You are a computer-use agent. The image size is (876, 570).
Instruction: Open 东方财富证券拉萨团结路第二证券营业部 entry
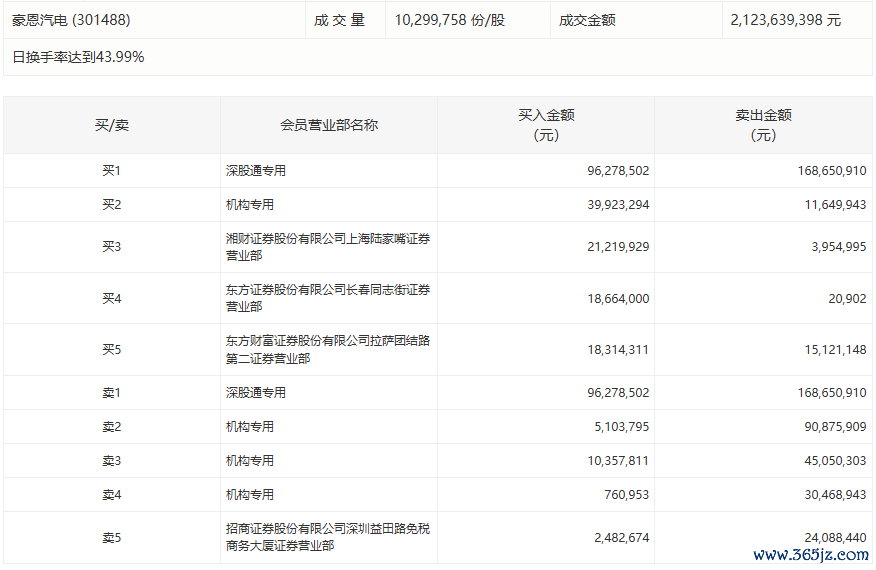(328, 349)
